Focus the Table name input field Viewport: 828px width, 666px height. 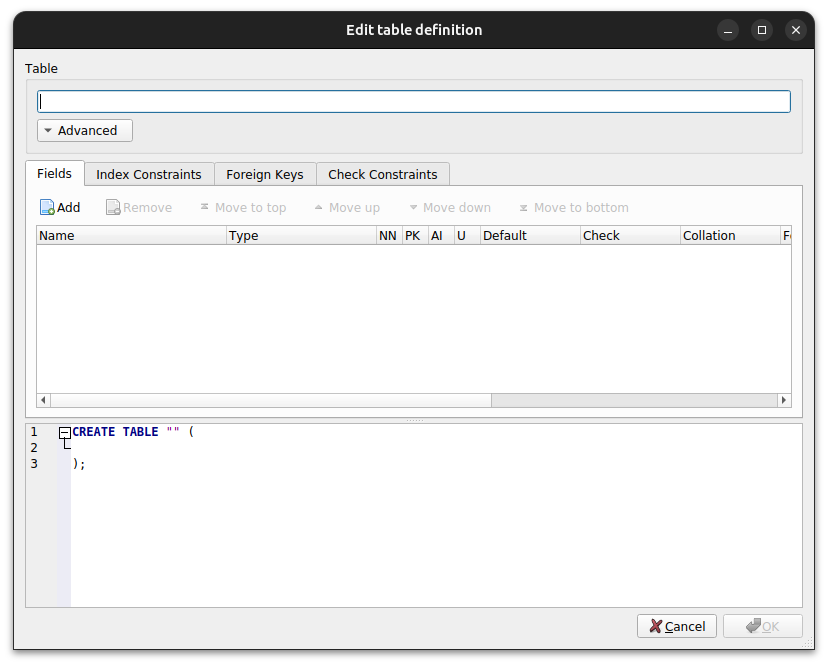(x=414, y=102)
